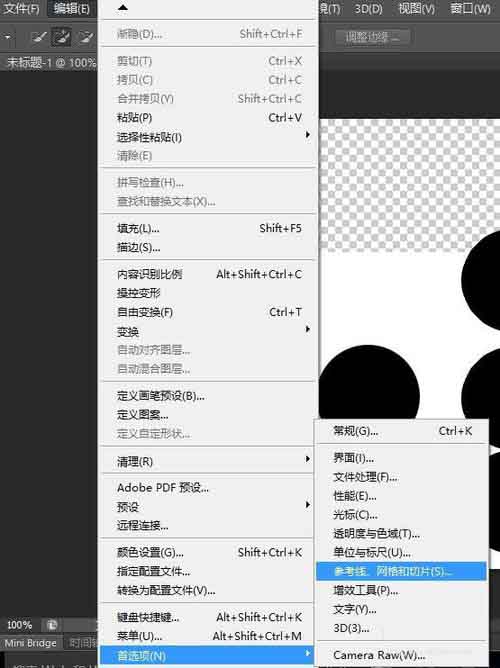
Task: Click the status bar export icon beside 100%
Action: coord(52,625)
